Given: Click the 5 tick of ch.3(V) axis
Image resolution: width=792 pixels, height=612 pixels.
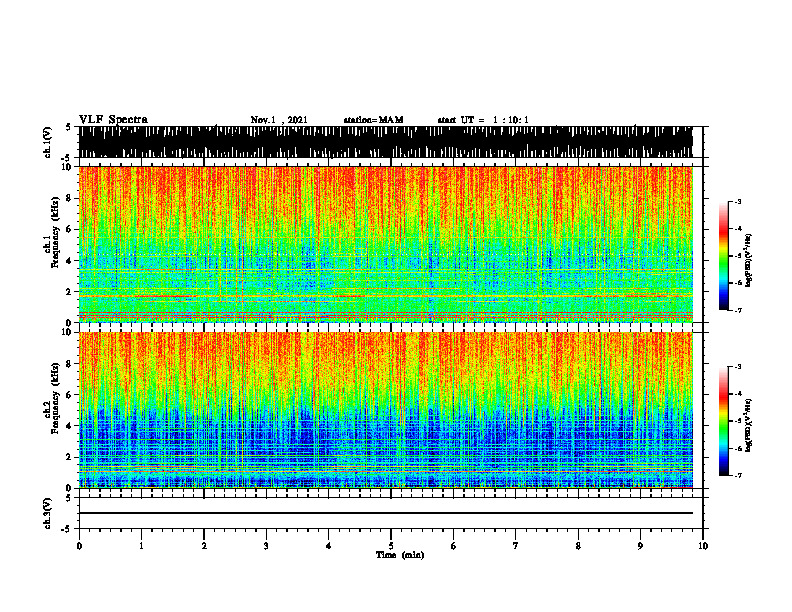Looking at the screenshot, I should click(70, 498).
